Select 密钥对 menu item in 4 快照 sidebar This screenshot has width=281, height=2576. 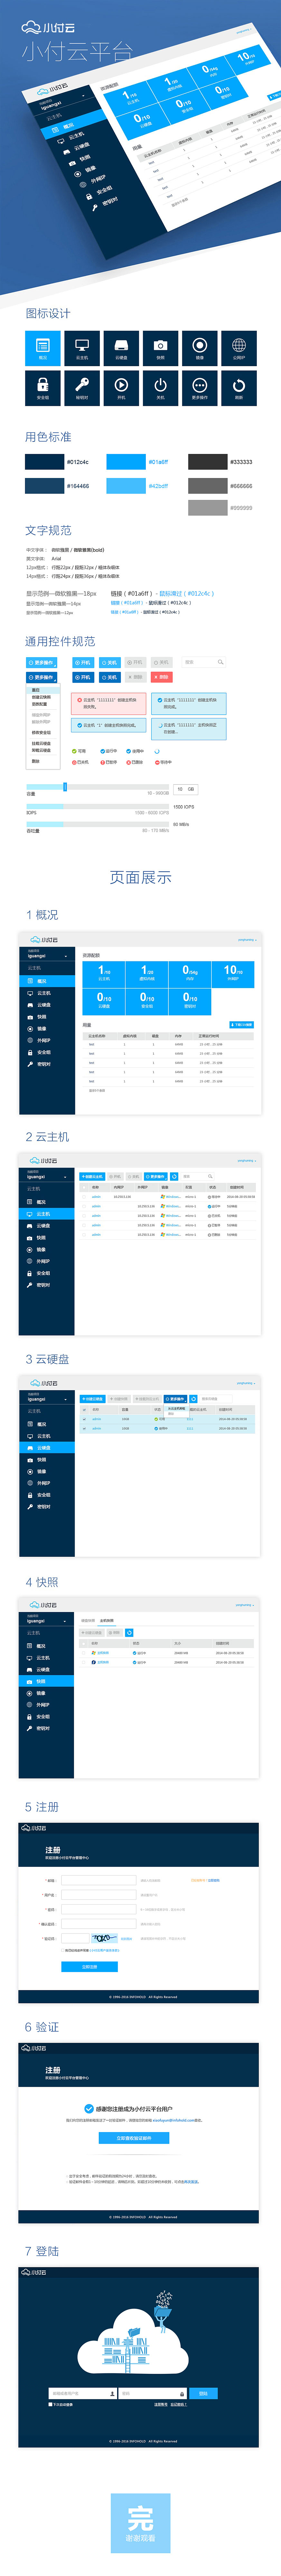click(x=47, y=1728)
